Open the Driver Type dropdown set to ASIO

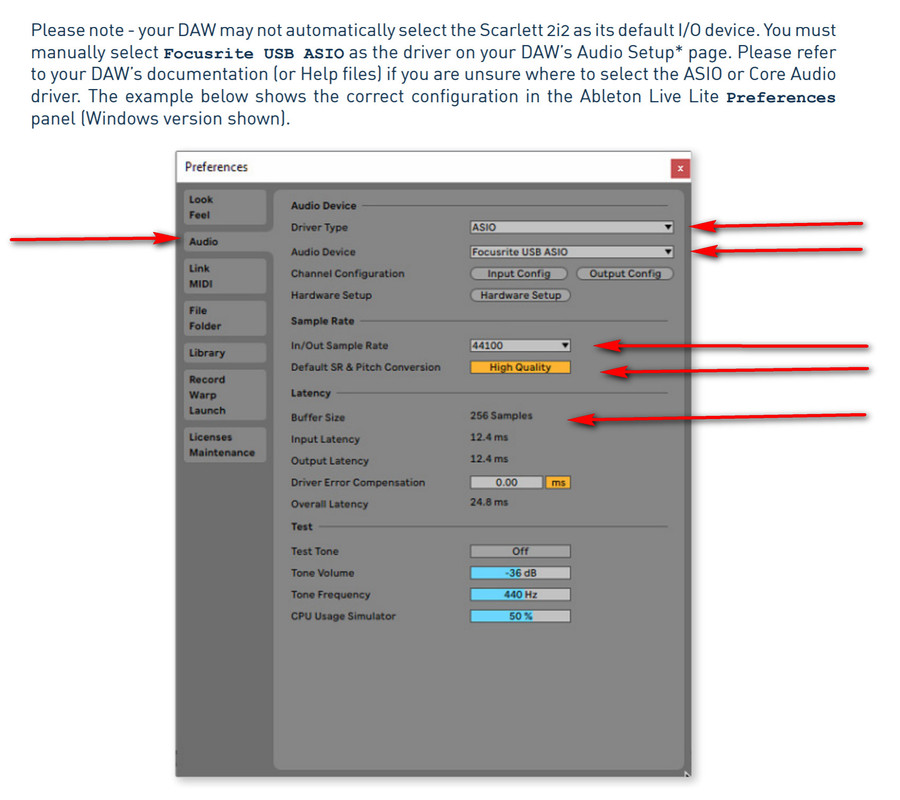[x=572, y=227]
